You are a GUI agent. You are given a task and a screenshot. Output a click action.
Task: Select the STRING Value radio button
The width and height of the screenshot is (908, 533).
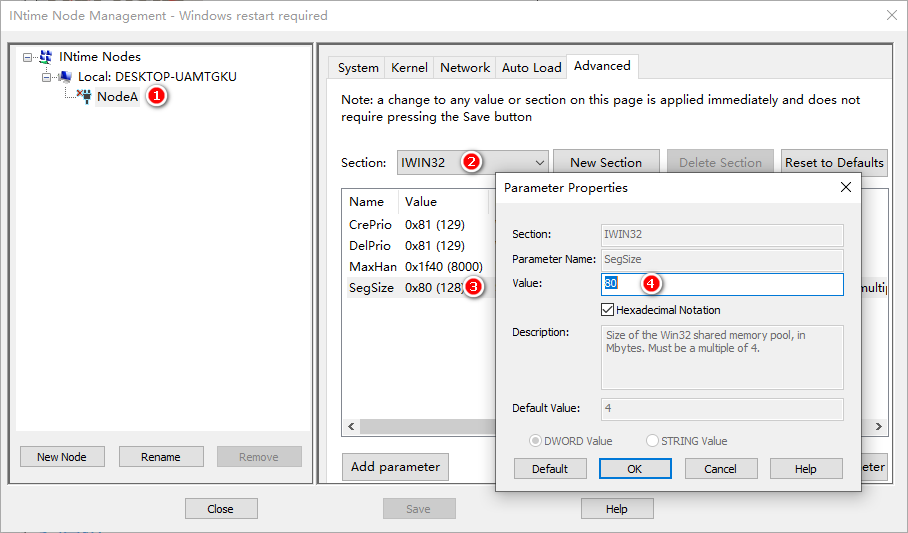(x=652, y=441)
